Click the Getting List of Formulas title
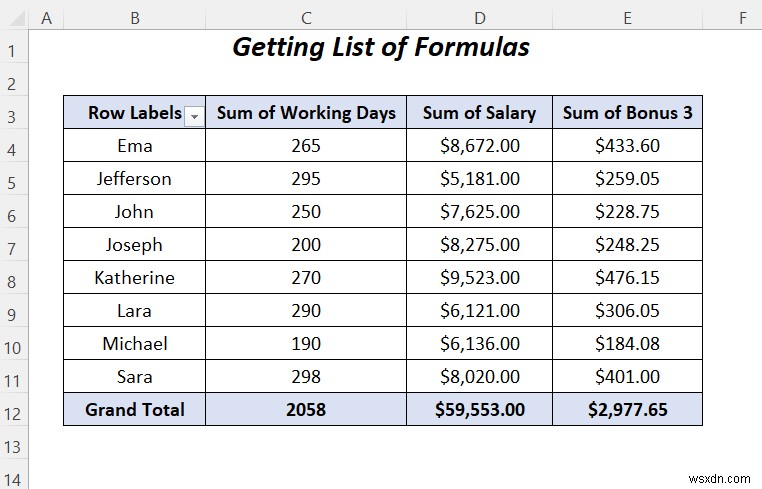This screenshot has height=489, width=762. (x=381, y=47)
